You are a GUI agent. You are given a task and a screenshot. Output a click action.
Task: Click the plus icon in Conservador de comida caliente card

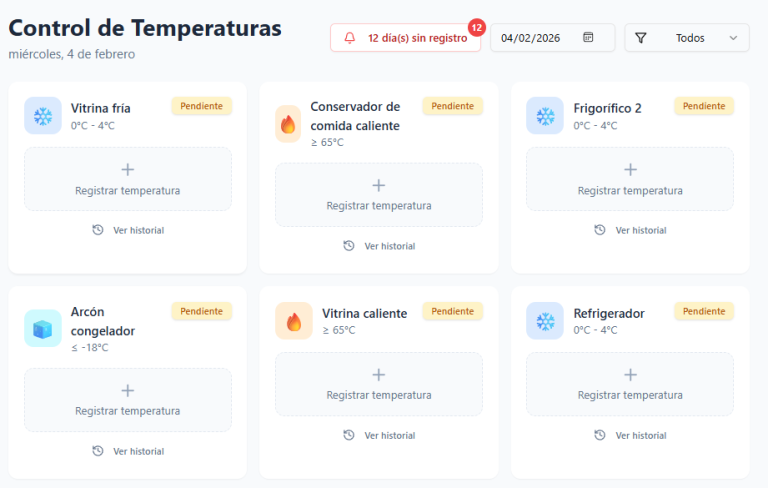click(379, 185)
